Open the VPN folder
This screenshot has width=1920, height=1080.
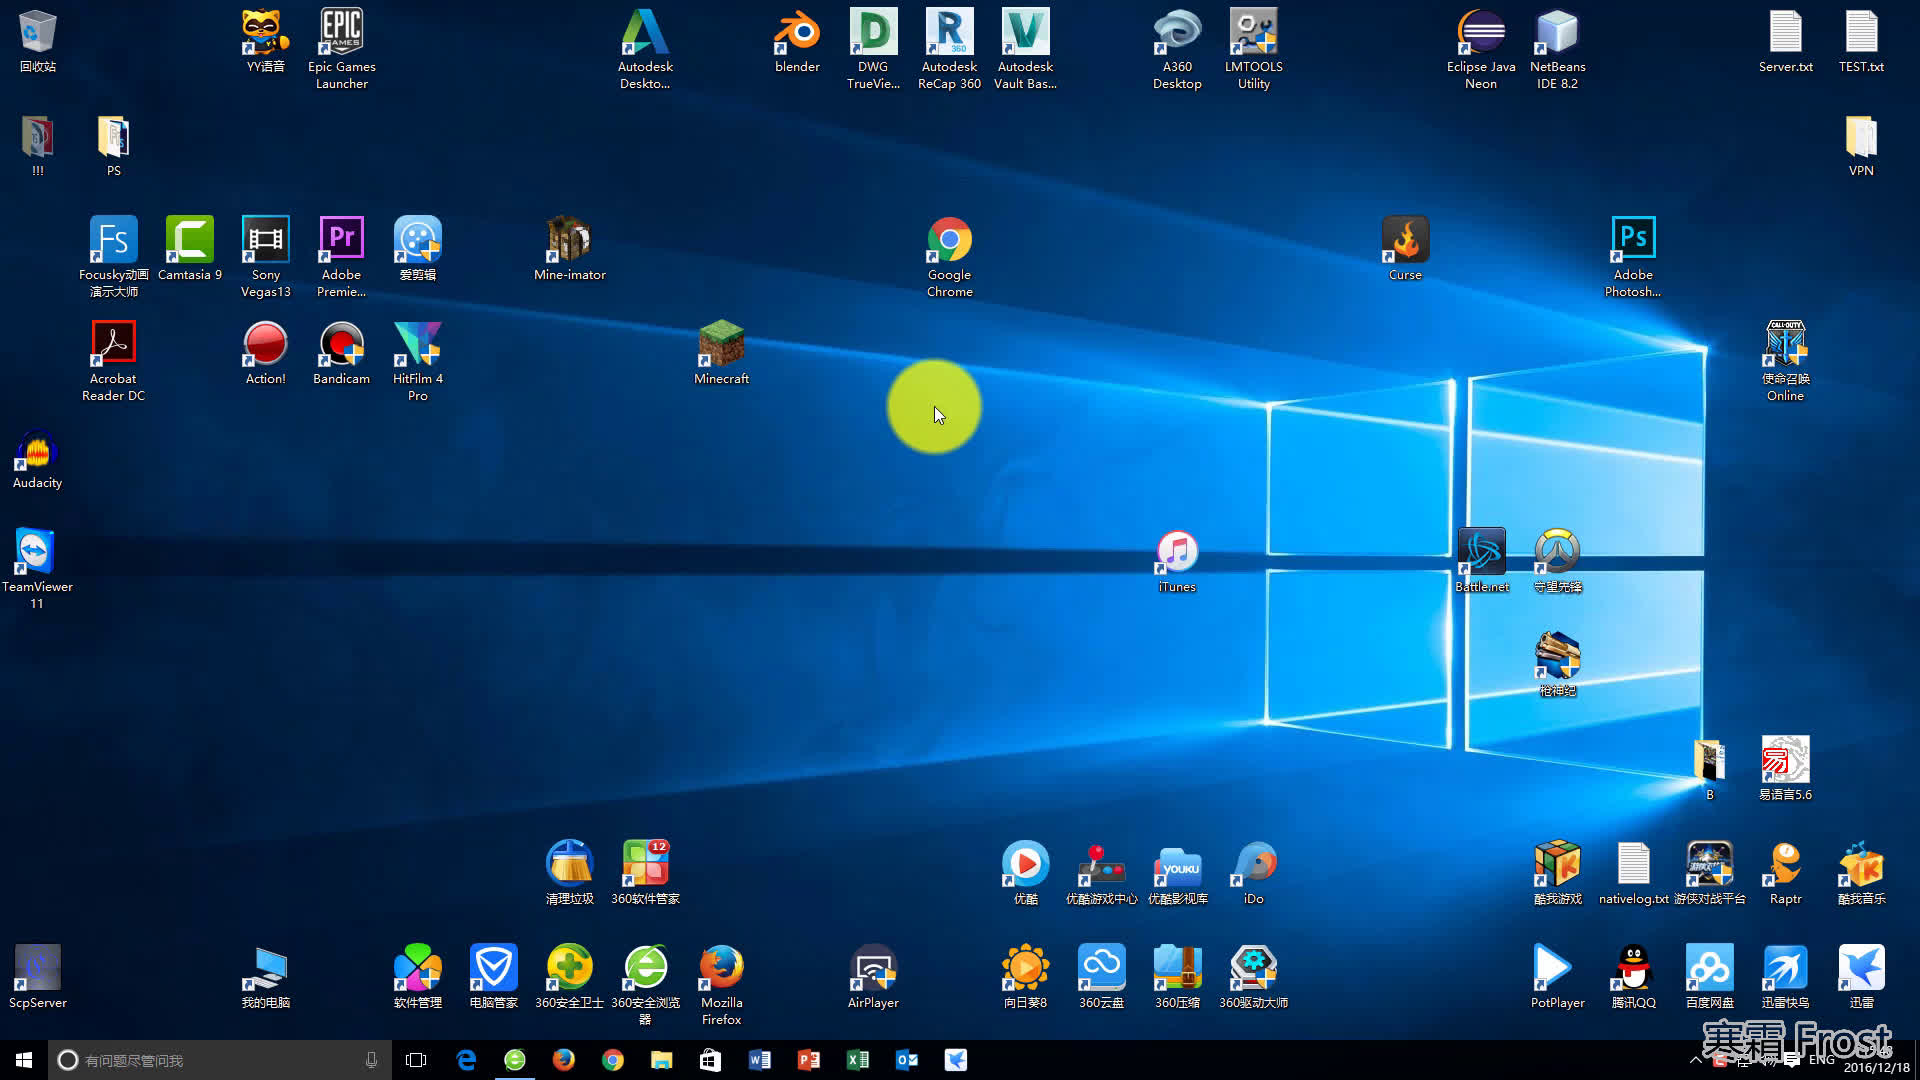(1861, 145)
